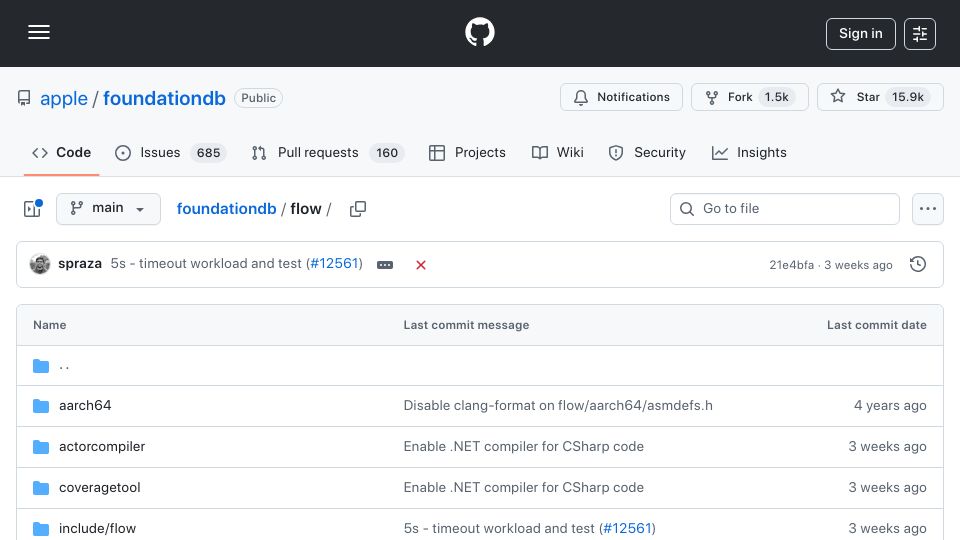960x540 pixels.
Task: Click the Sign in button
Action: (860, 34)
